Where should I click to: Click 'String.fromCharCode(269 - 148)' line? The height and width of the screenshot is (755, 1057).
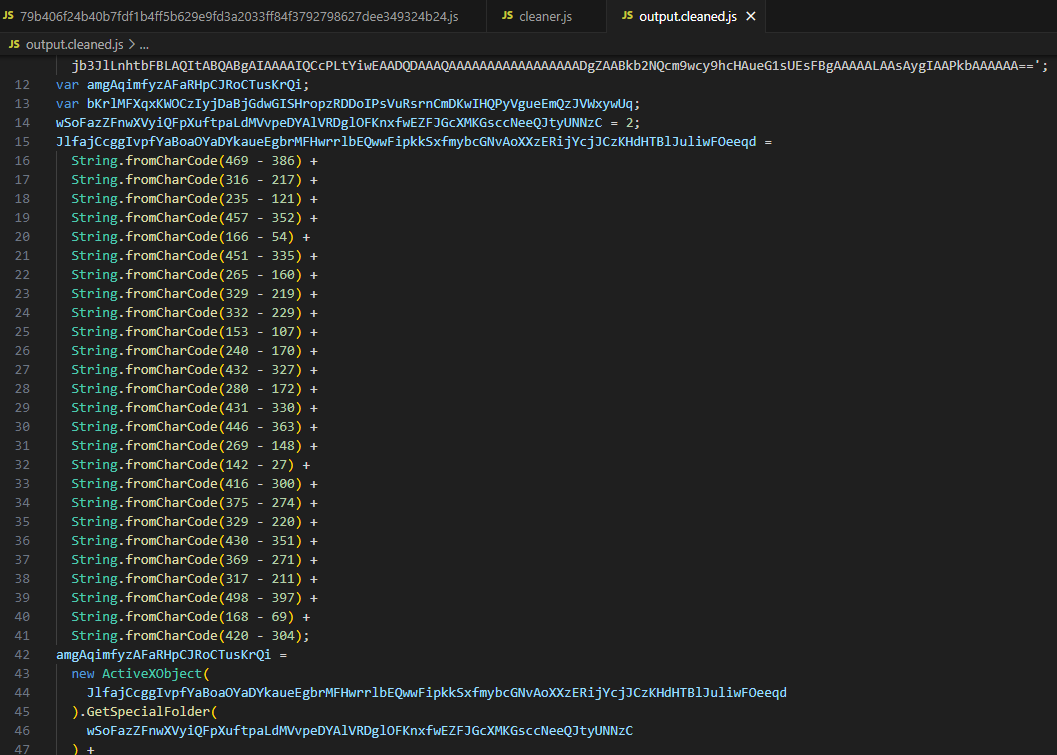tap(194, 446)
